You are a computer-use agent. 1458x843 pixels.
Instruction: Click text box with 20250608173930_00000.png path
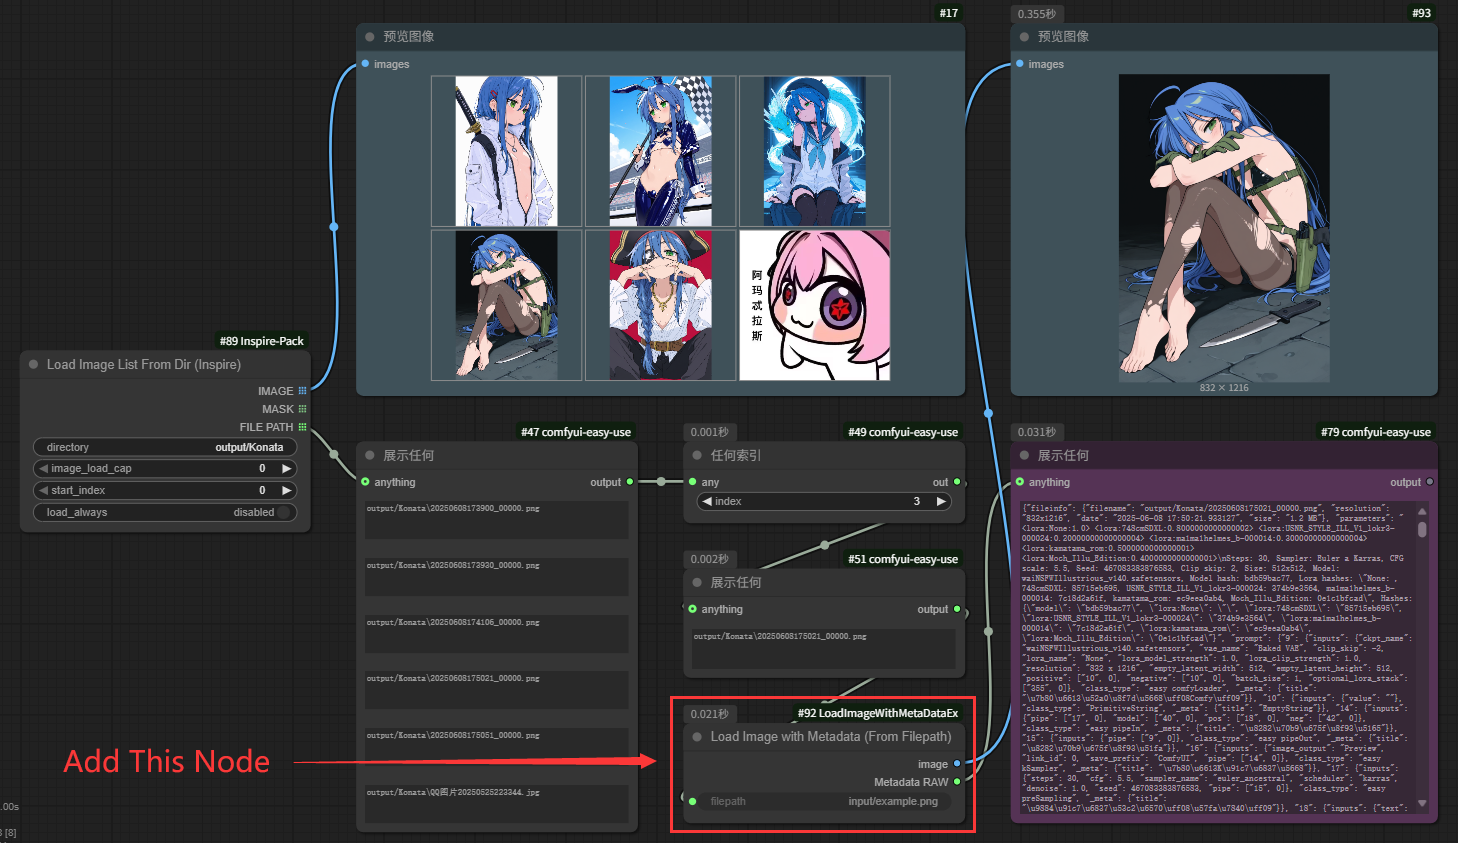[497, 577]
